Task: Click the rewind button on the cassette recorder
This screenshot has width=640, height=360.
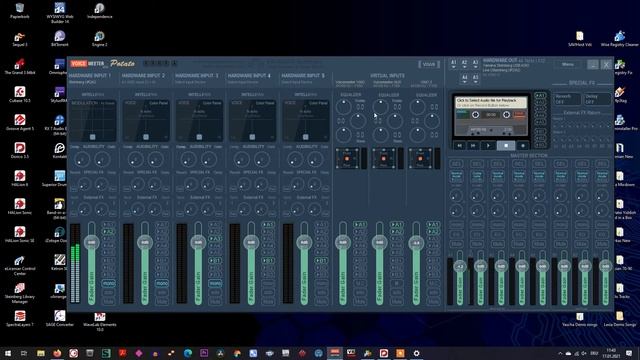Action: click(460, 145)
